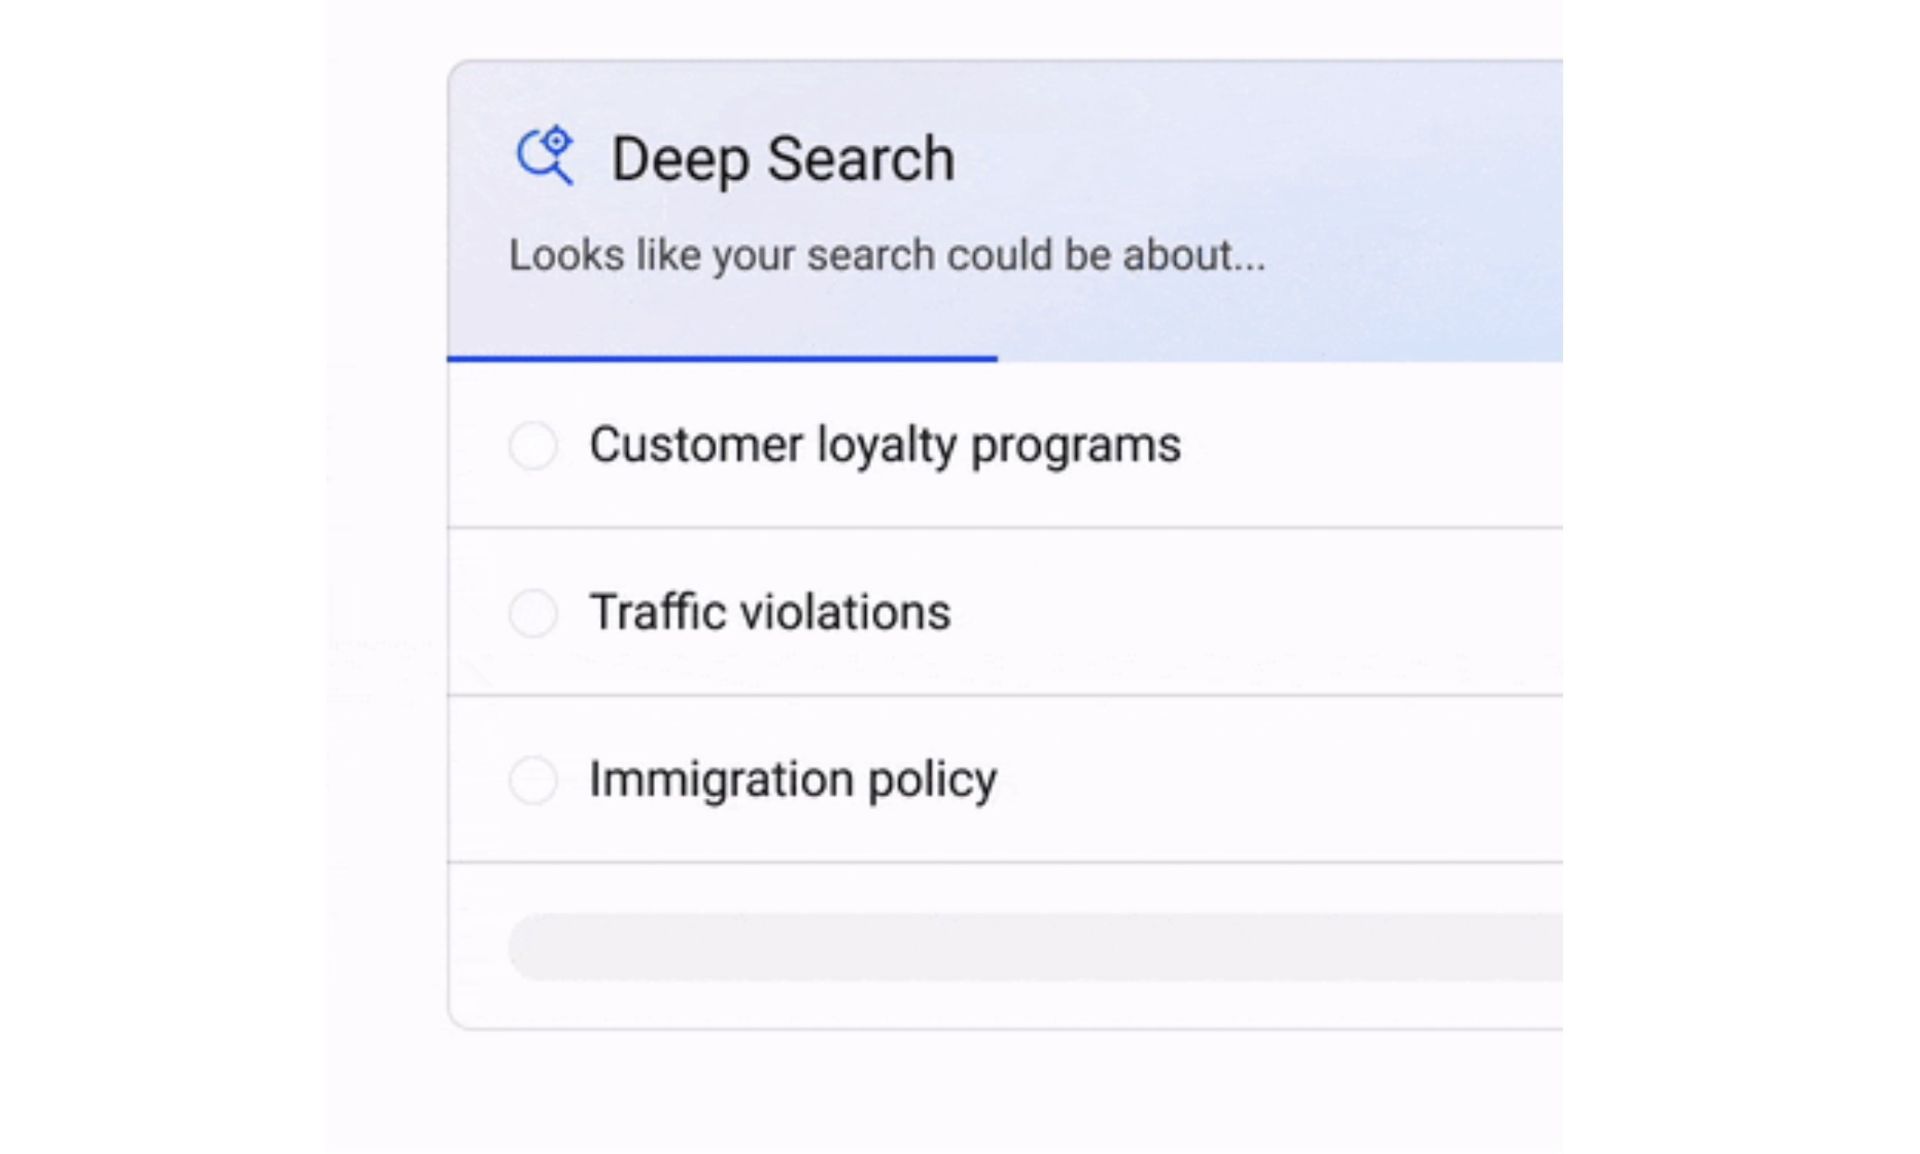
Task: Choose the Traffic violations radio button
Action: pyautogui.click(x=533, y=612)
